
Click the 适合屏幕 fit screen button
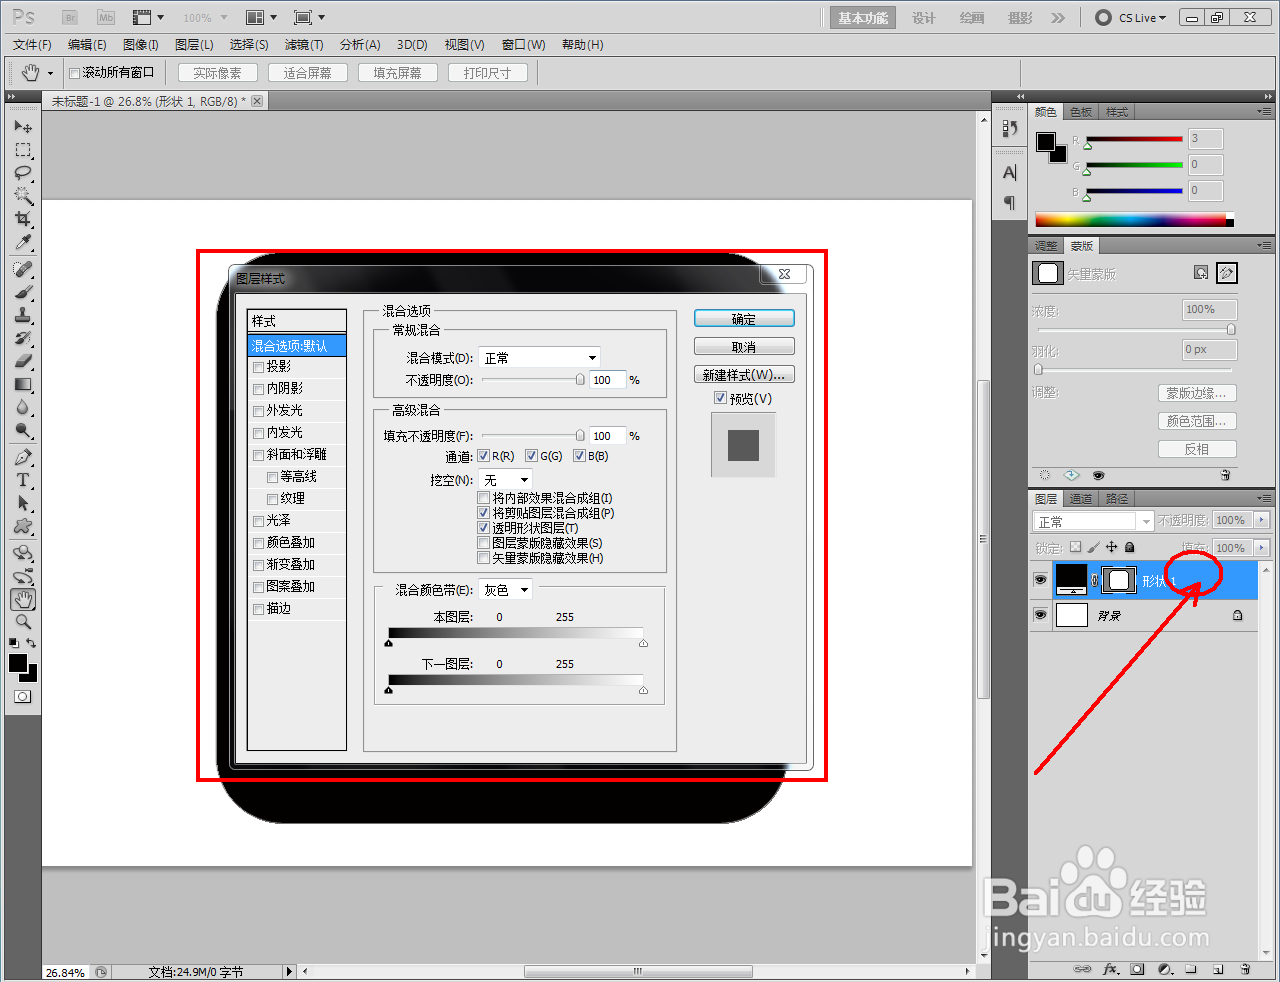click(x=308, y=73)
